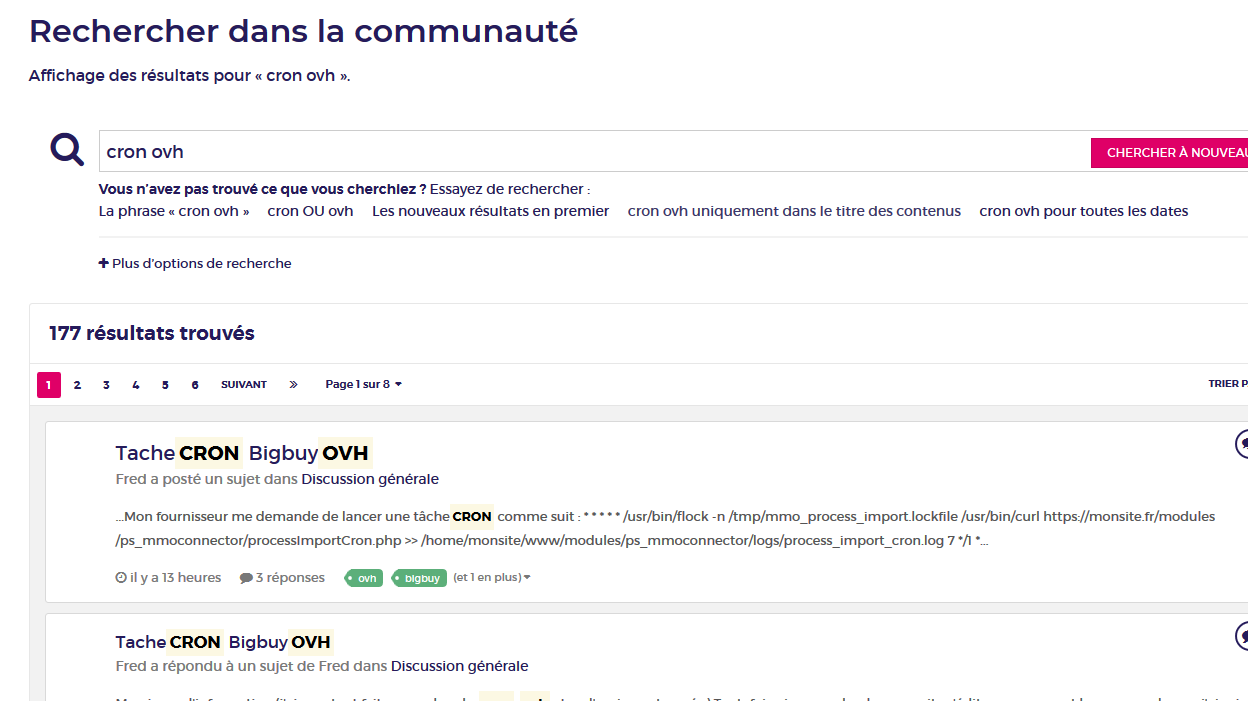Image resolution: width=1248 pixels, height=701 pixels.
Task: Expand 'Plus d'options de recherche'
Action: click(195, 264)
